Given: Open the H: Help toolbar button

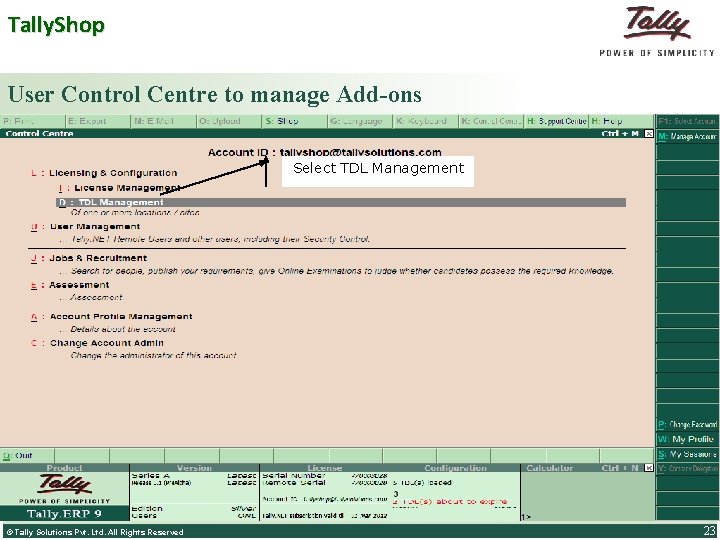Looking at the screenshot, I should pos(621,121).
